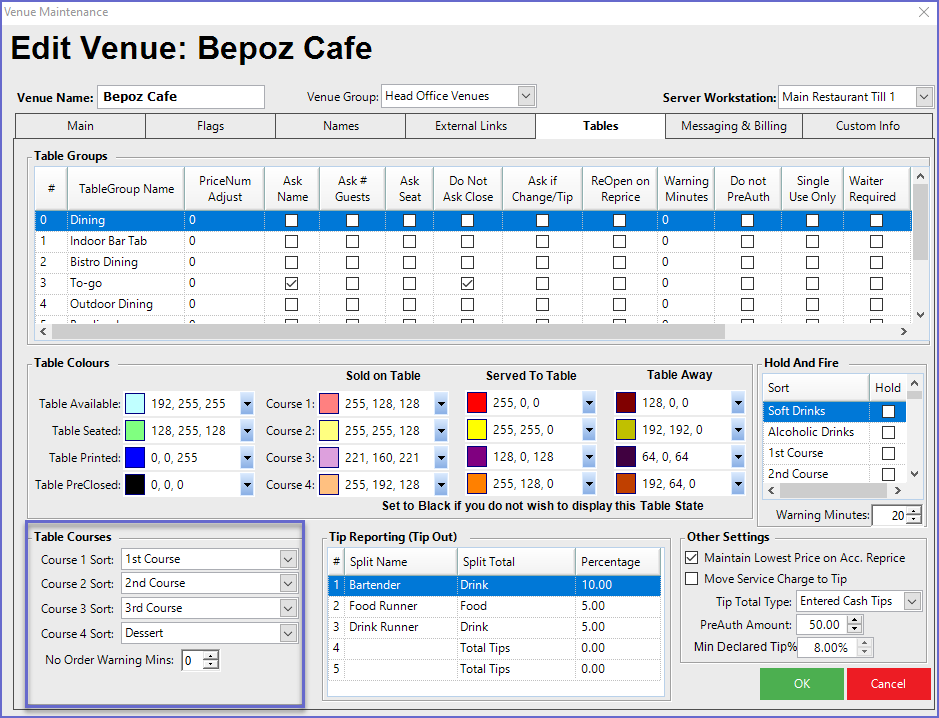
Task: Click the Table Seated green colour swatch
Action: point(135,431)
